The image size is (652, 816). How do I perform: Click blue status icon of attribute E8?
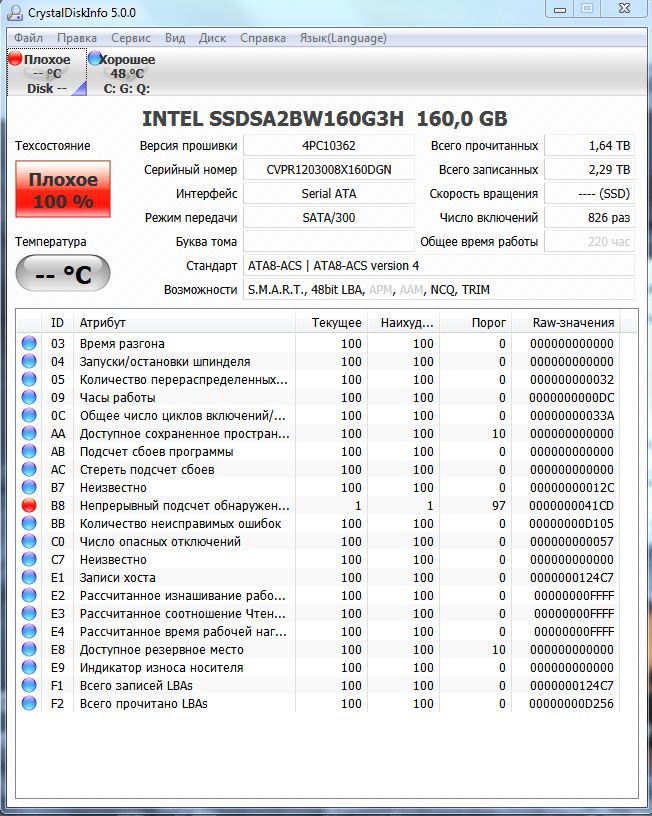[x=29, y=649]
